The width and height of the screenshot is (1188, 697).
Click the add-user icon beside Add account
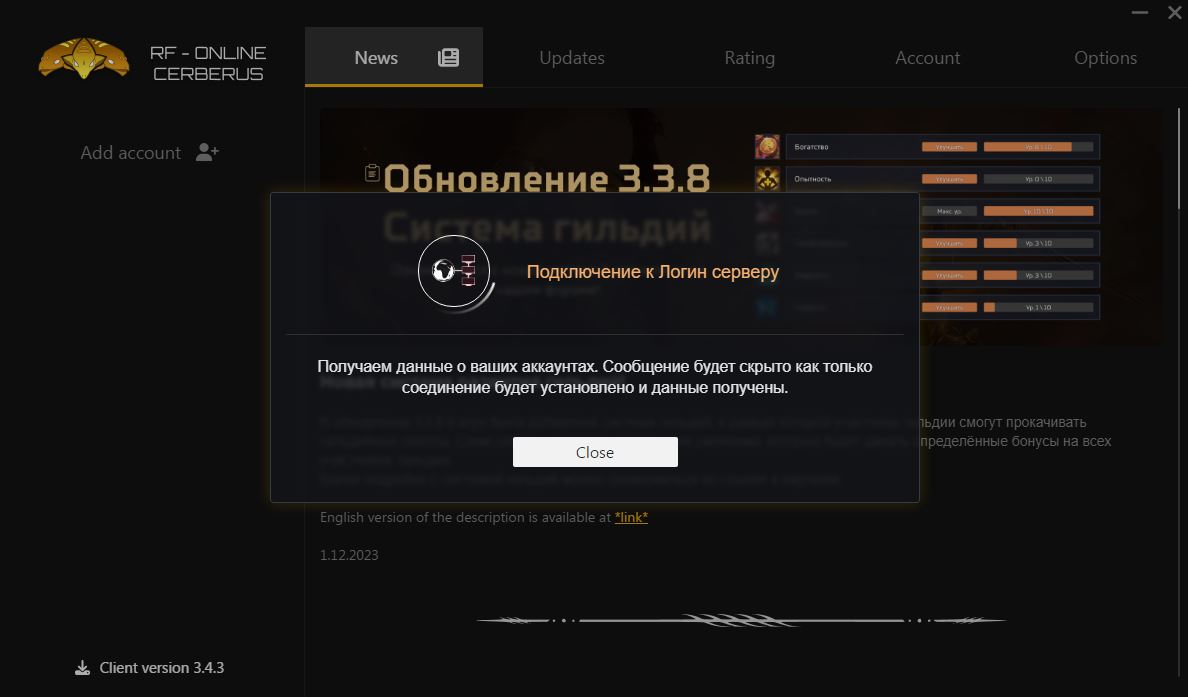[x=207, y=152]
